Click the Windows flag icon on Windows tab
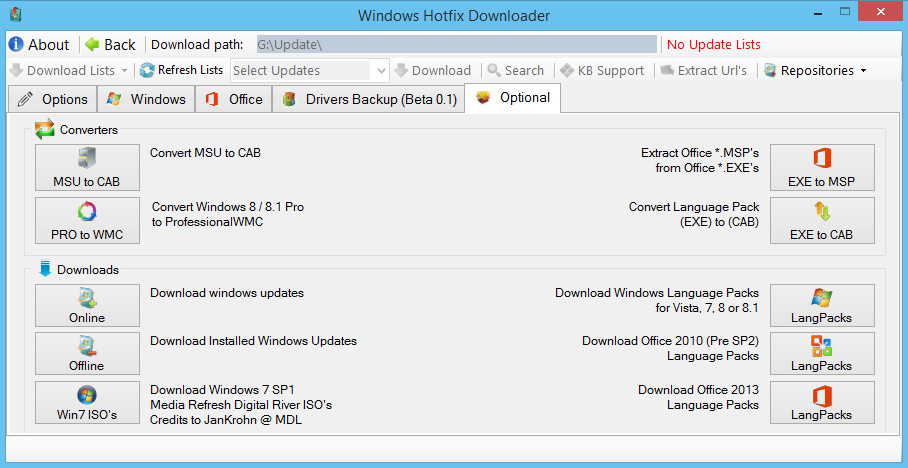This screenshot has width=908, height=468. 114,99
